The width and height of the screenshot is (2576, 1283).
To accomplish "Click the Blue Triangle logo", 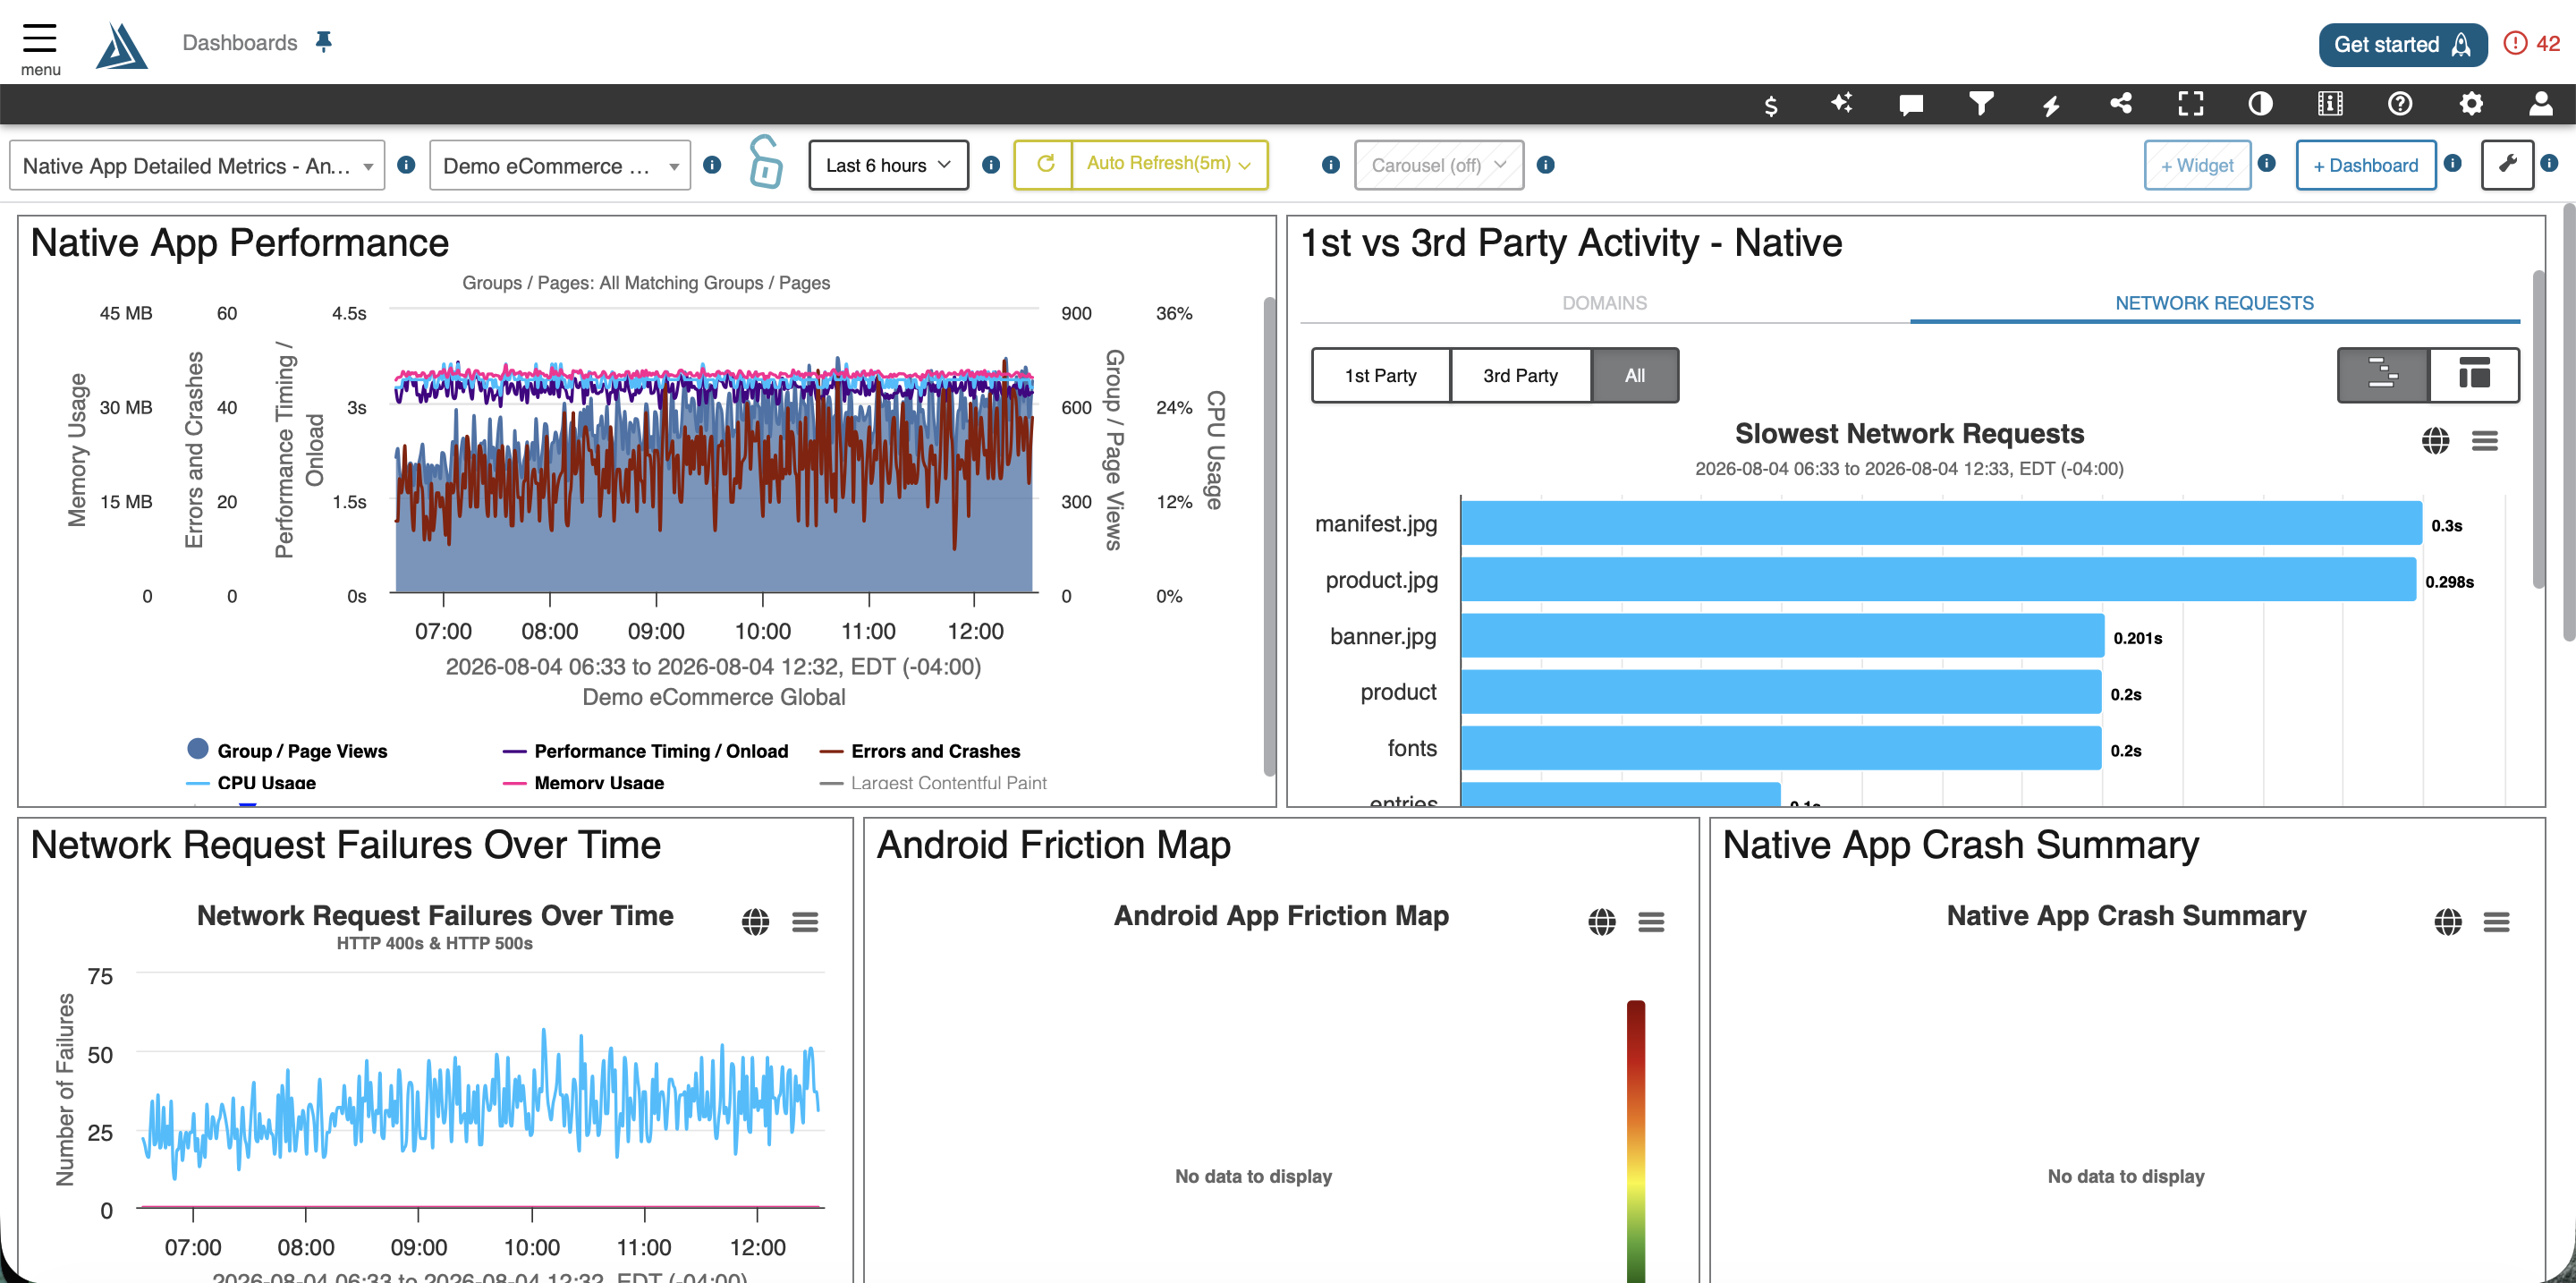I will (x=122, y=46).
